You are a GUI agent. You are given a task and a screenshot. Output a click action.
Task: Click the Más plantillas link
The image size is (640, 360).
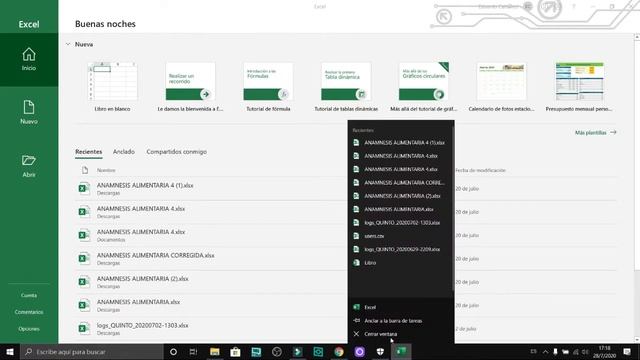(x=596, y=133)
